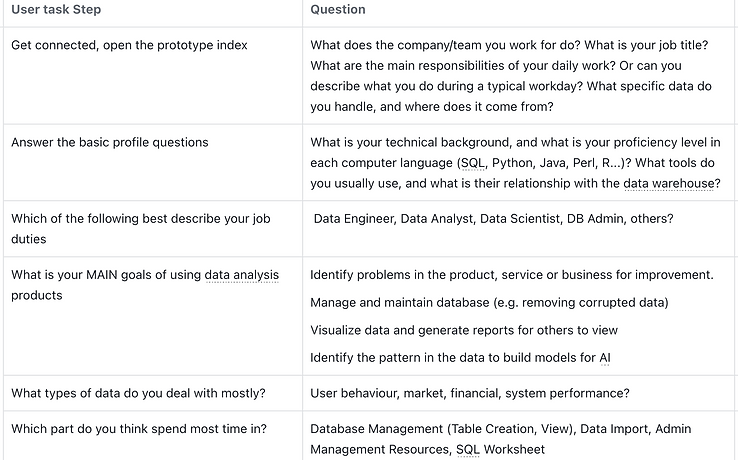
Task: Click the underlined 'AI' term
Action: (x=605, y=358)
